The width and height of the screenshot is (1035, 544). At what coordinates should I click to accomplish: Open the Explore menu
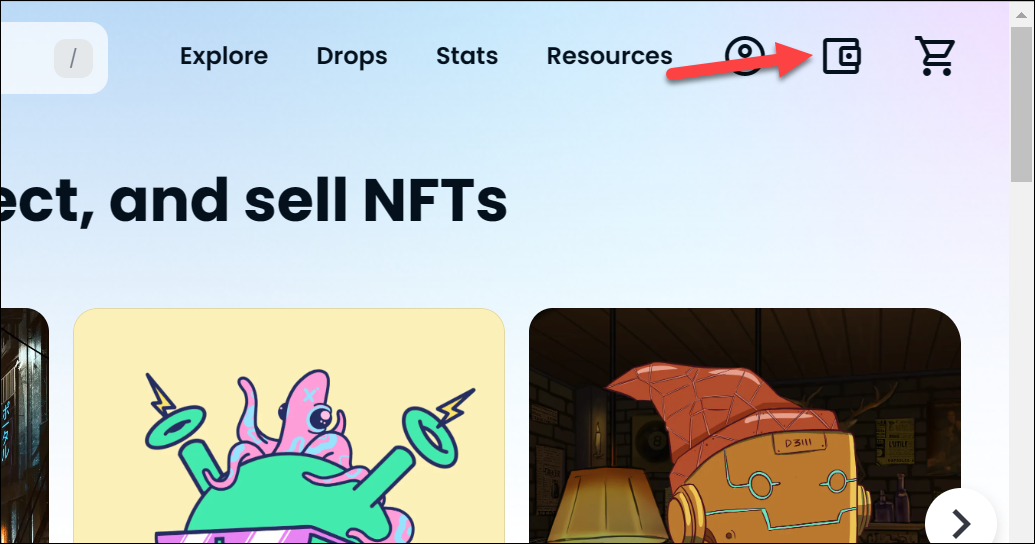click(x=224, y=56)
